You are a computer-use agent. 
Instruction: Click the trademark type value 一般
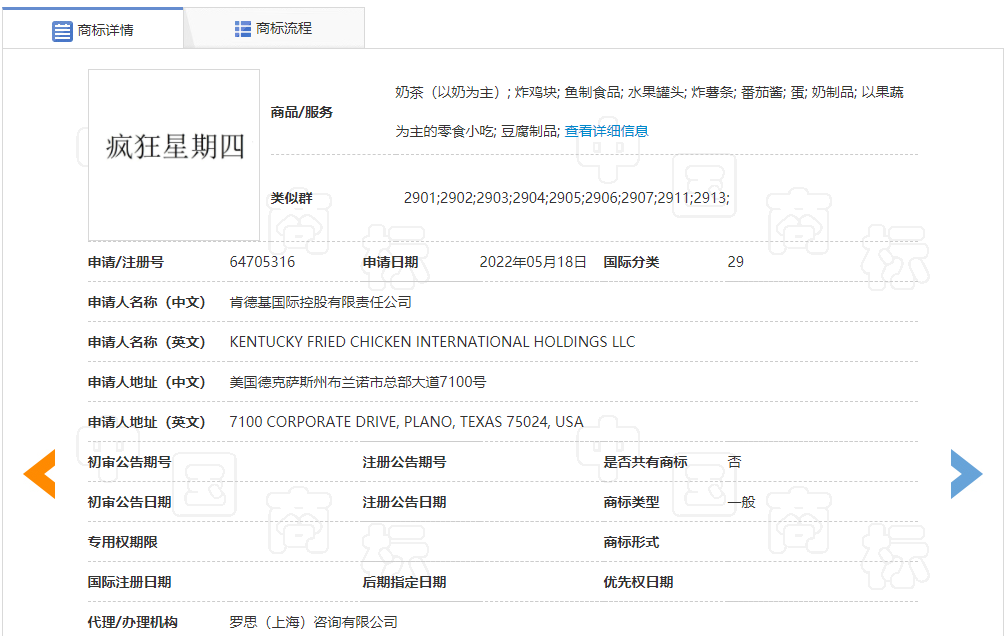coord(741,502)
